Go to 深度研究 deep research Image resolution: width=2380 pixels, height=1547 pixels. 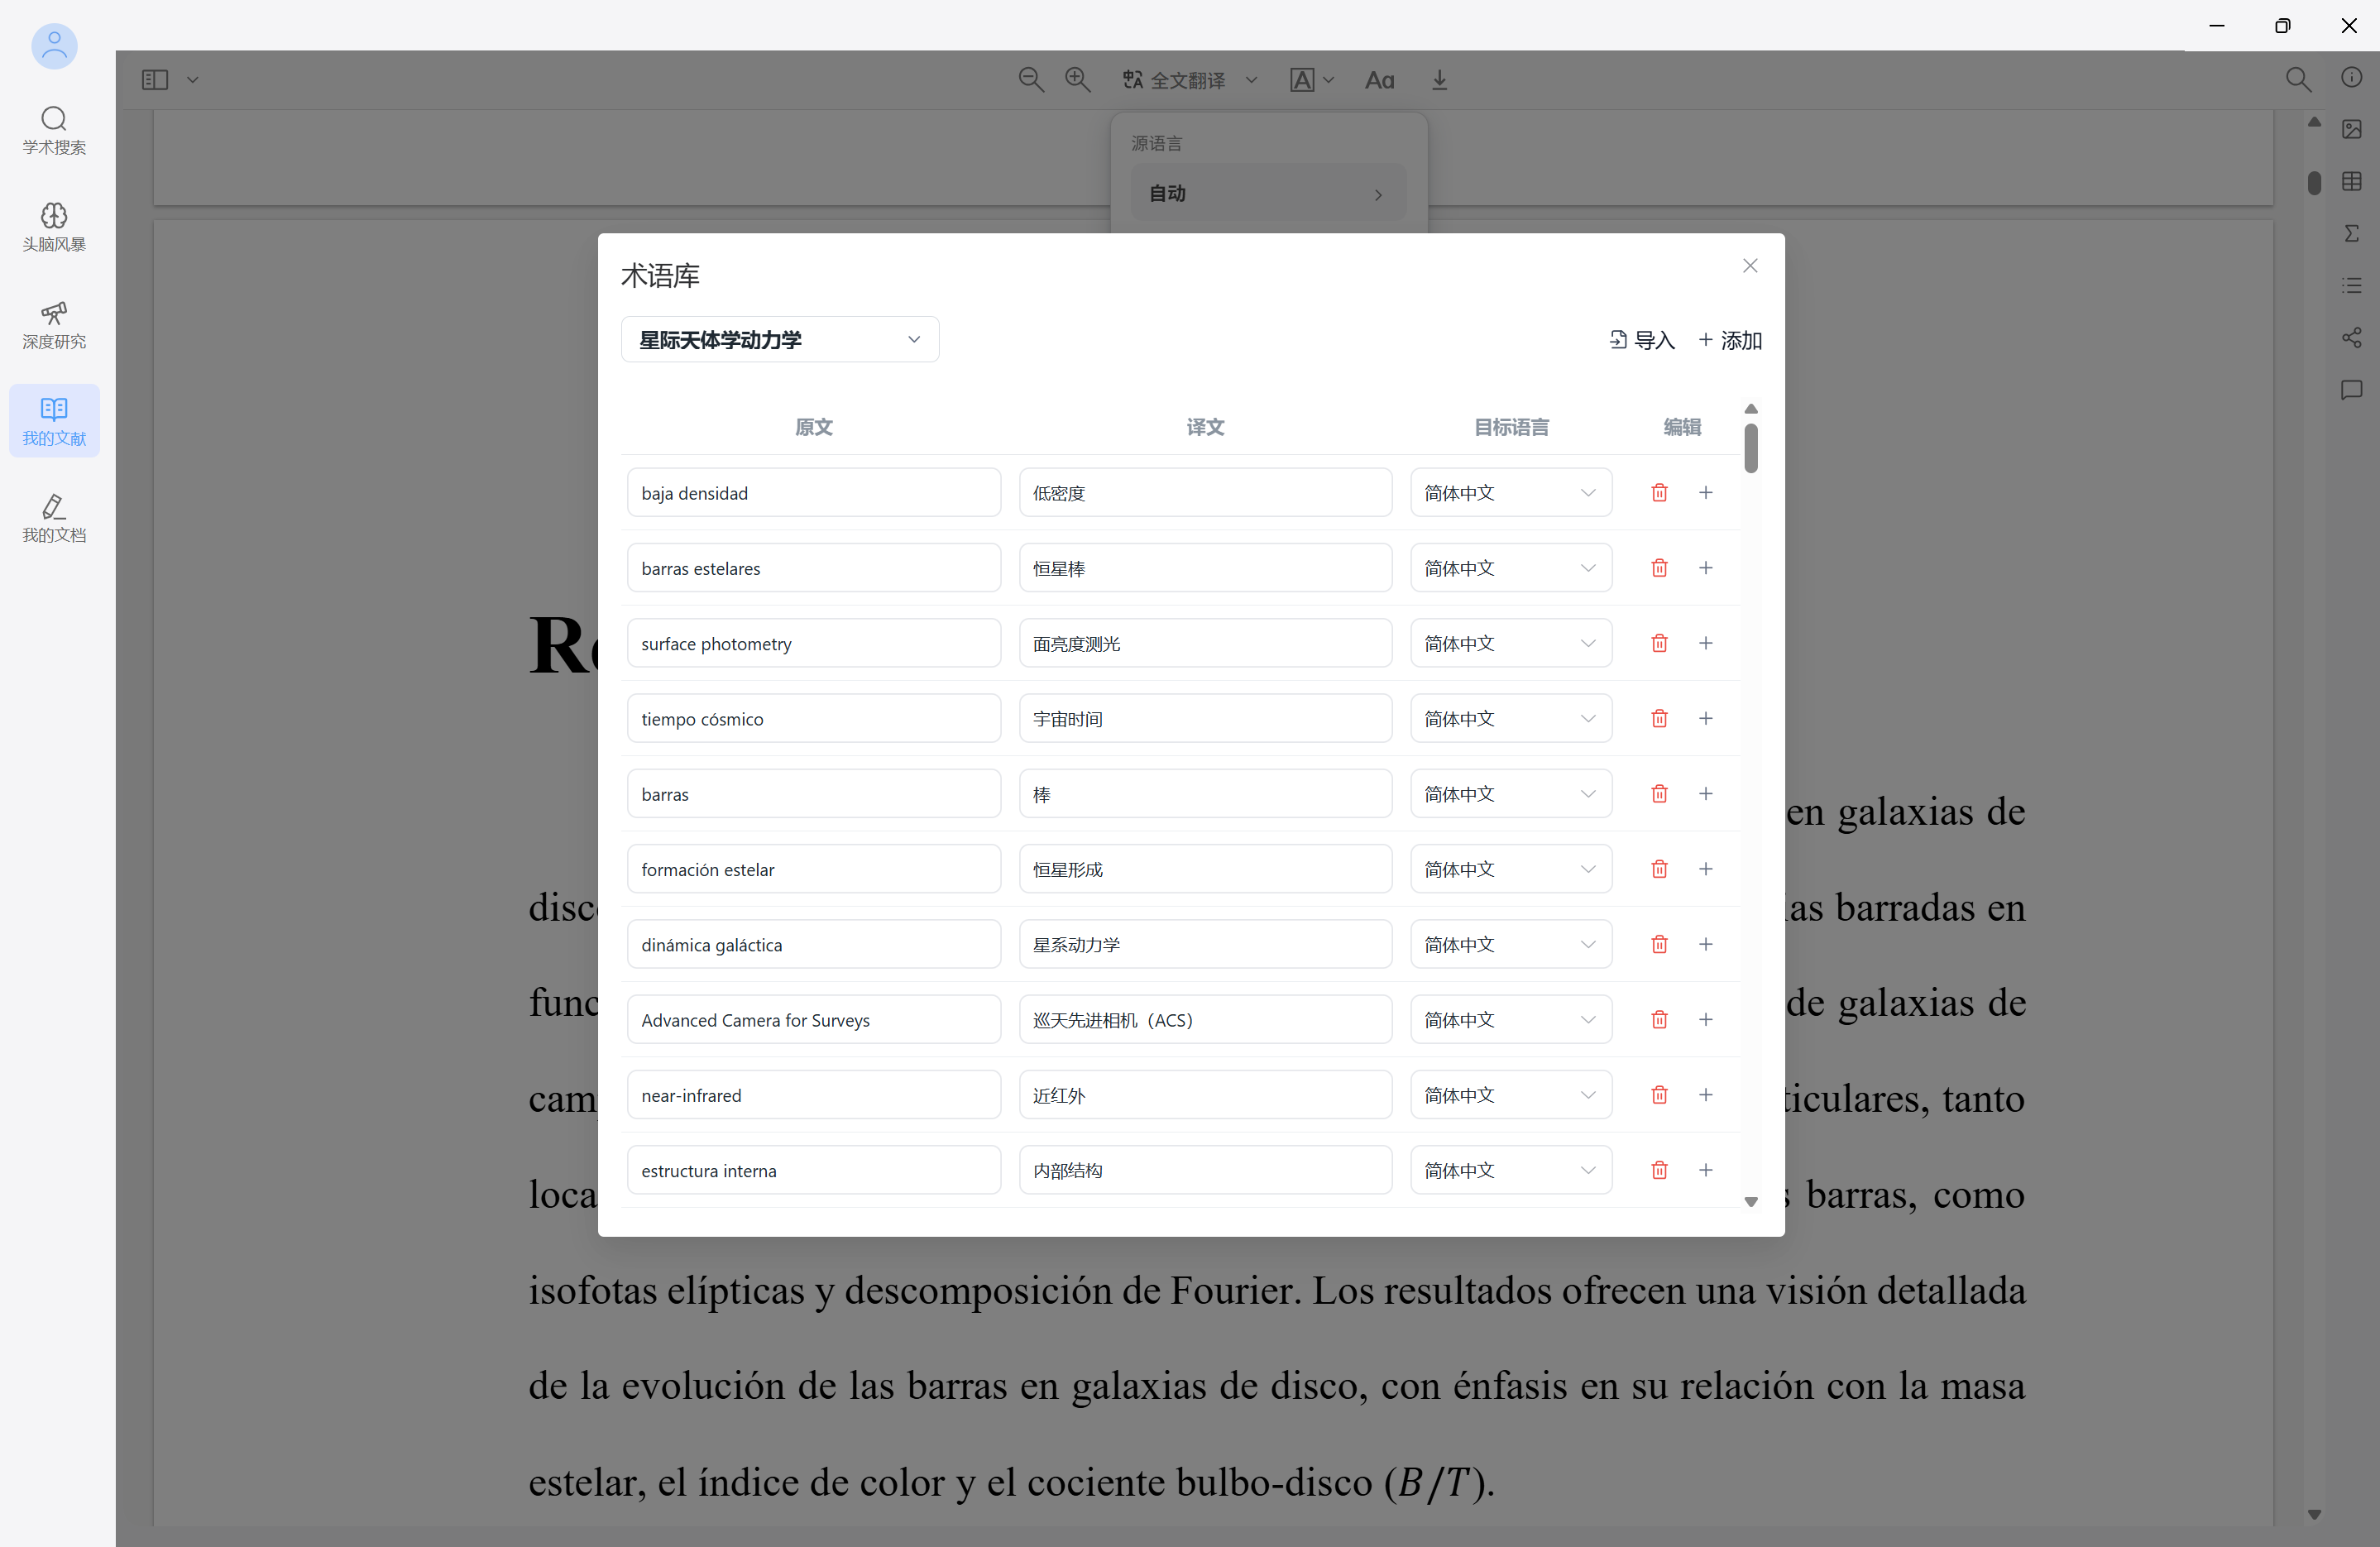coord(54,325)
